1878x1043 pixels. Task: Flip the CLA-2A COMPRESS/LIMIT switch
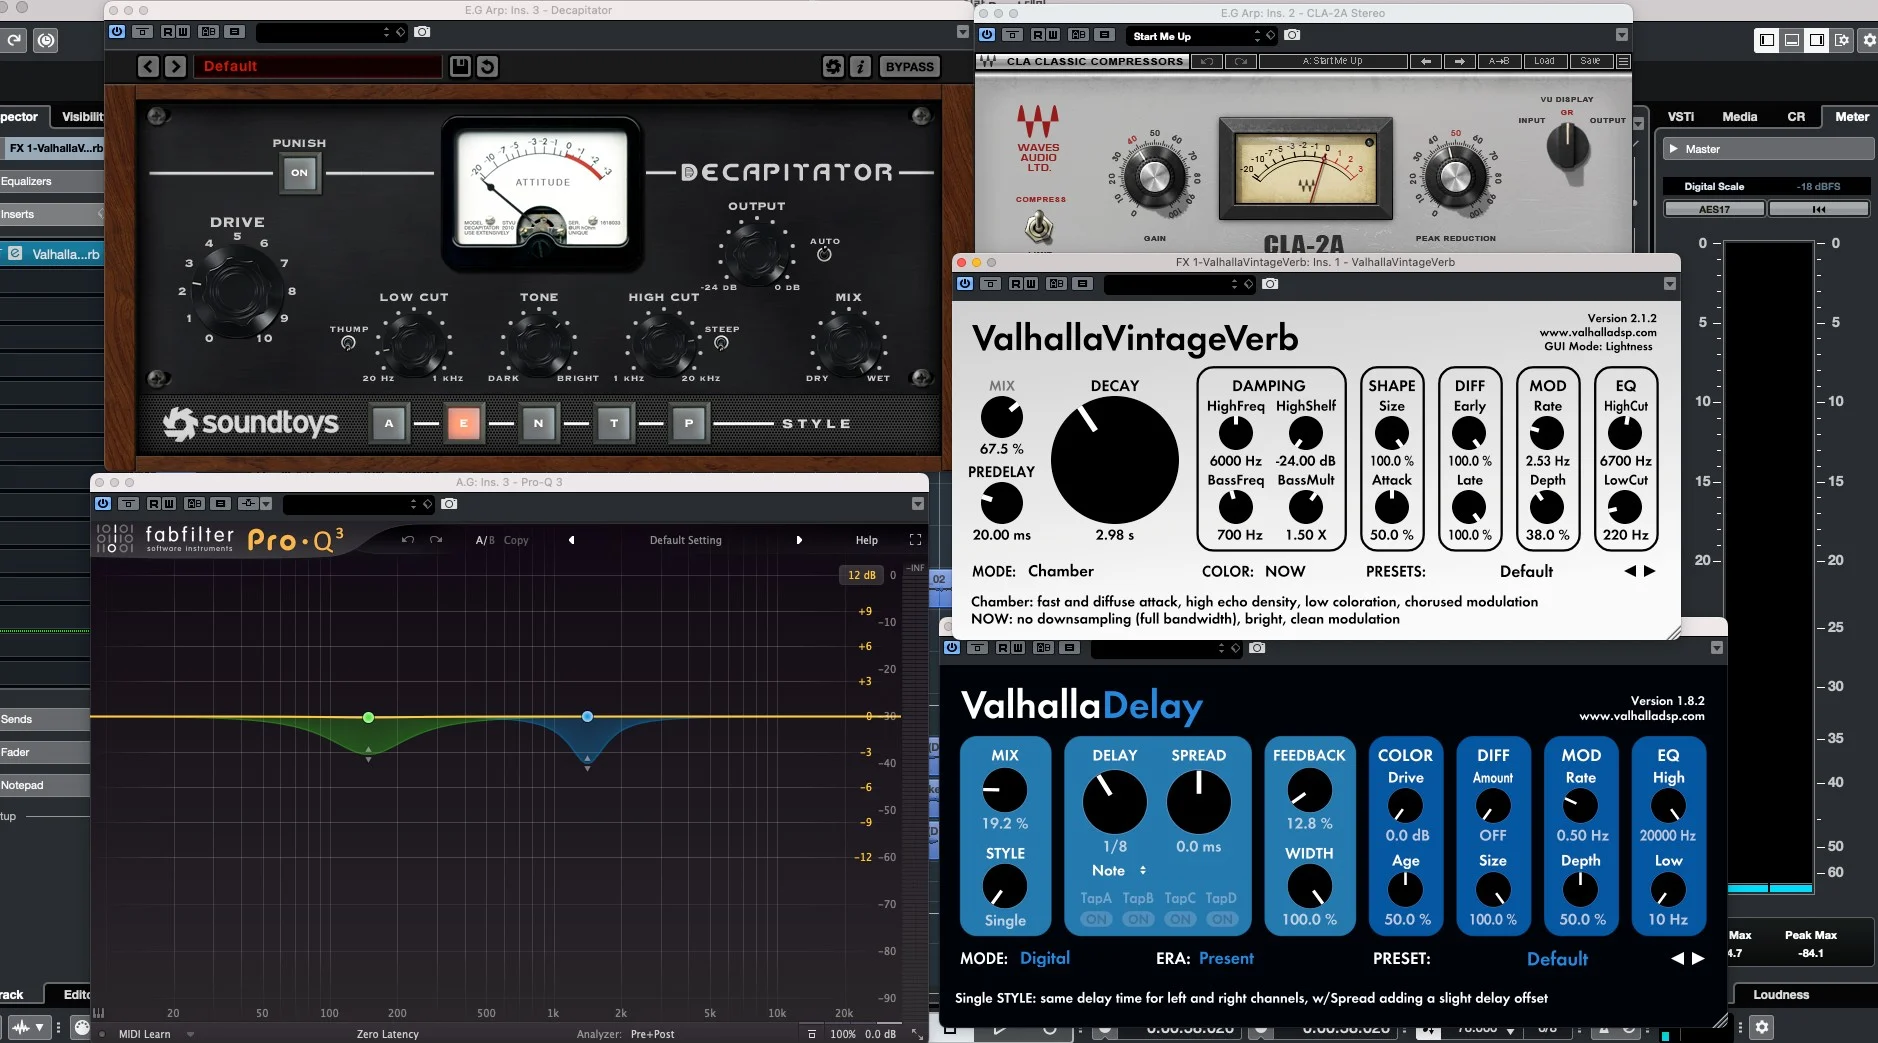click(1040, 227)
